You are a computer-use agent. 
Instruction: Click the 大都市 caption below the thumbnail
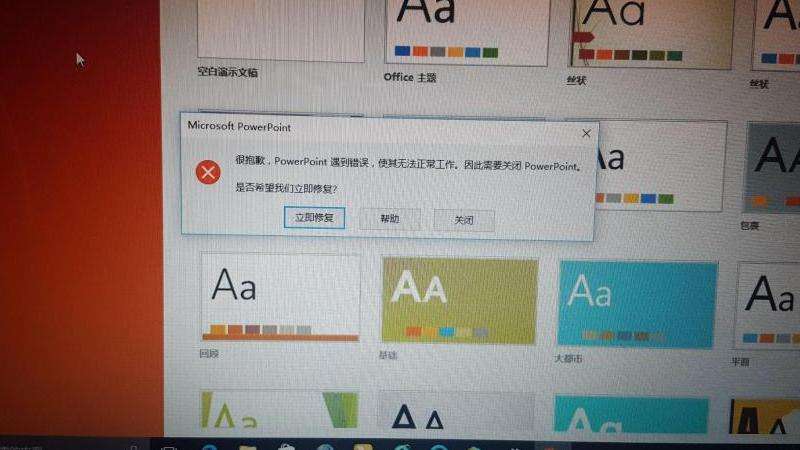pyautogui.click(x=569, y=357)
